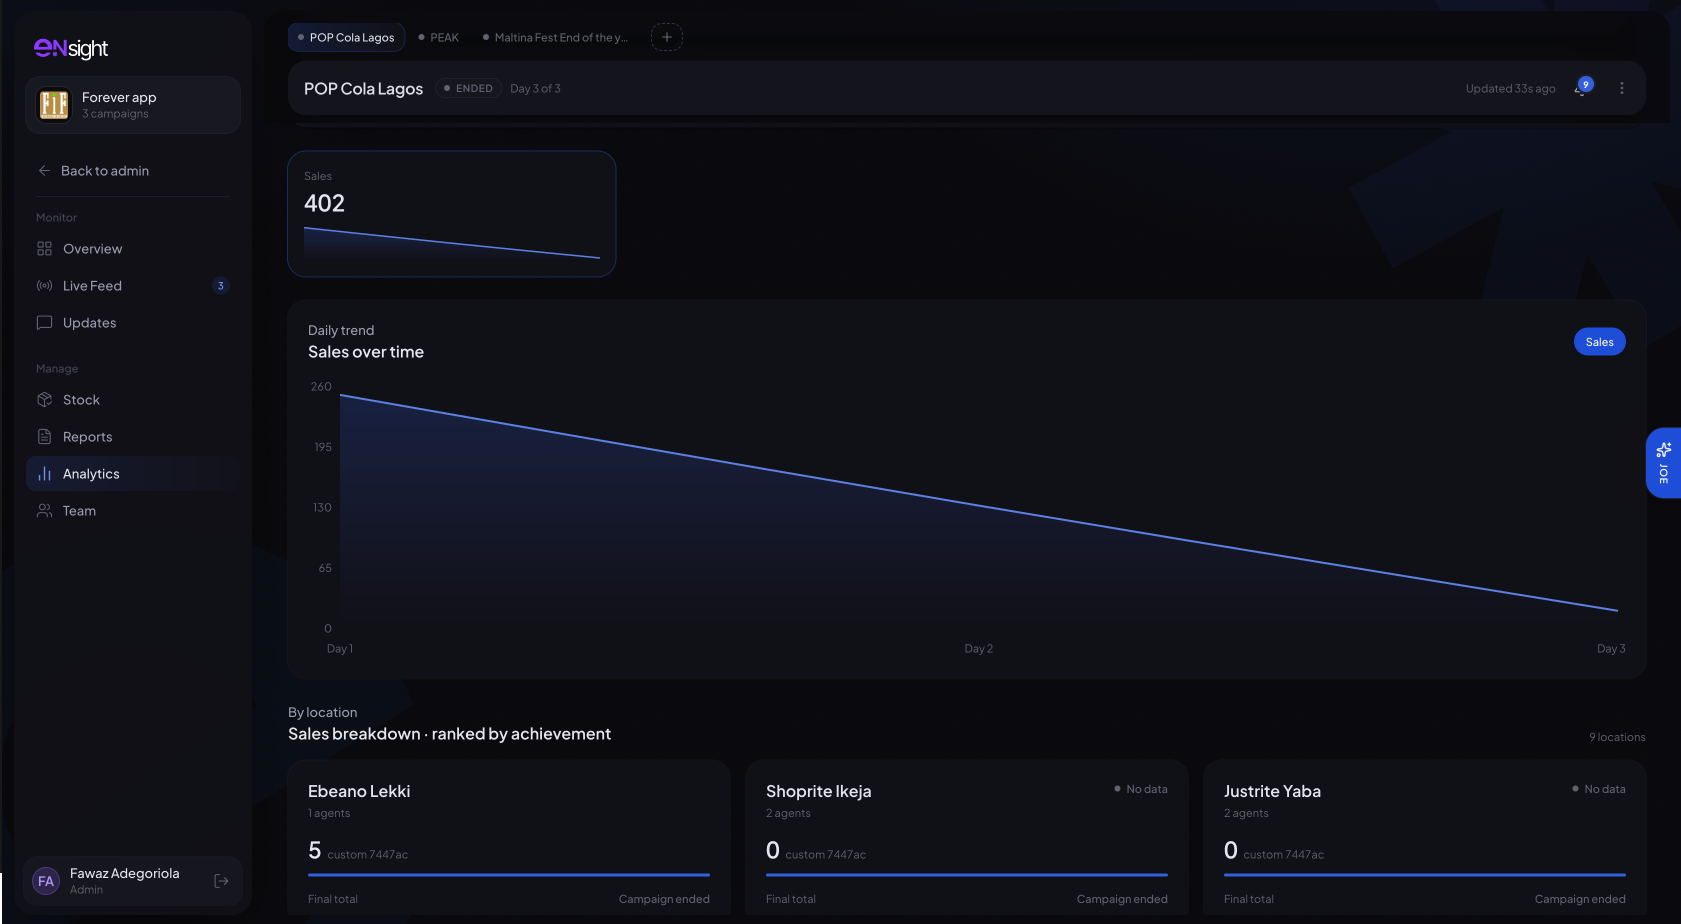Click the No data status on Shoprite Ikeja

[x=1141, y=789]
